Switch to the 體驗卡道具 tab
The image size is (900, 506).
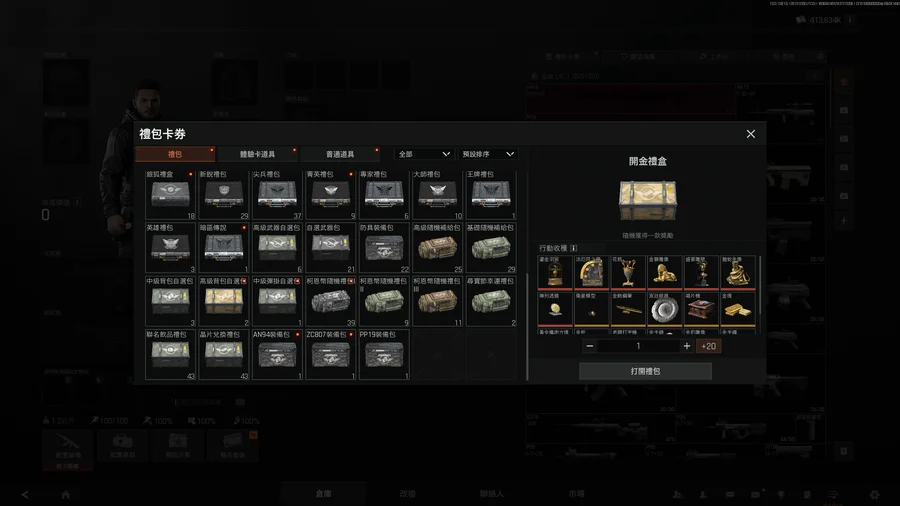pos(257,154)
